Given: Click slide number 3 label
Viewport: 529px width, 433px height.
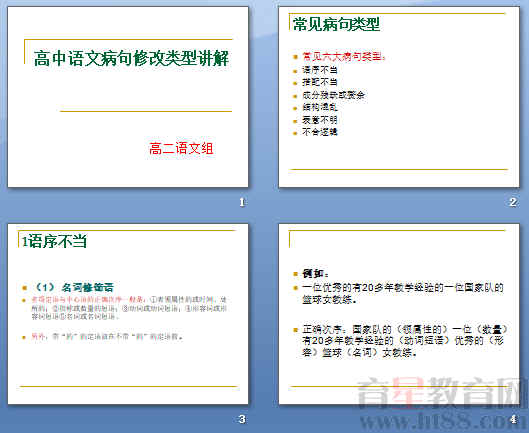Looking at the screenshot, I should 242,419.
